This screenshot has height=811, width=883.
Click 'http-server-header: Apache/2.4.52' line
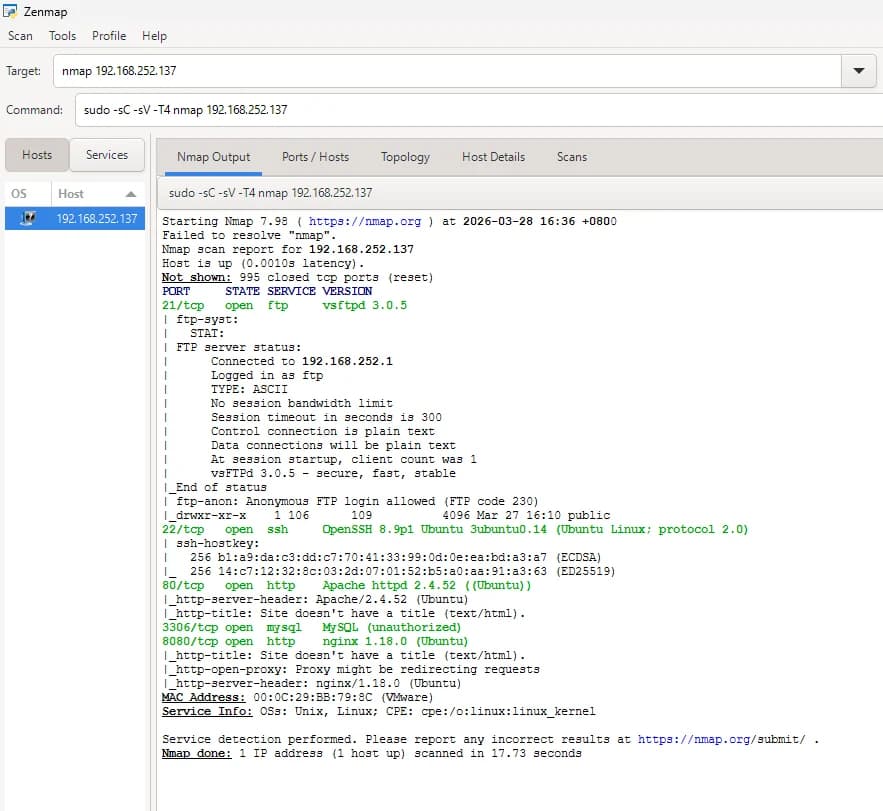pos(315,599)
